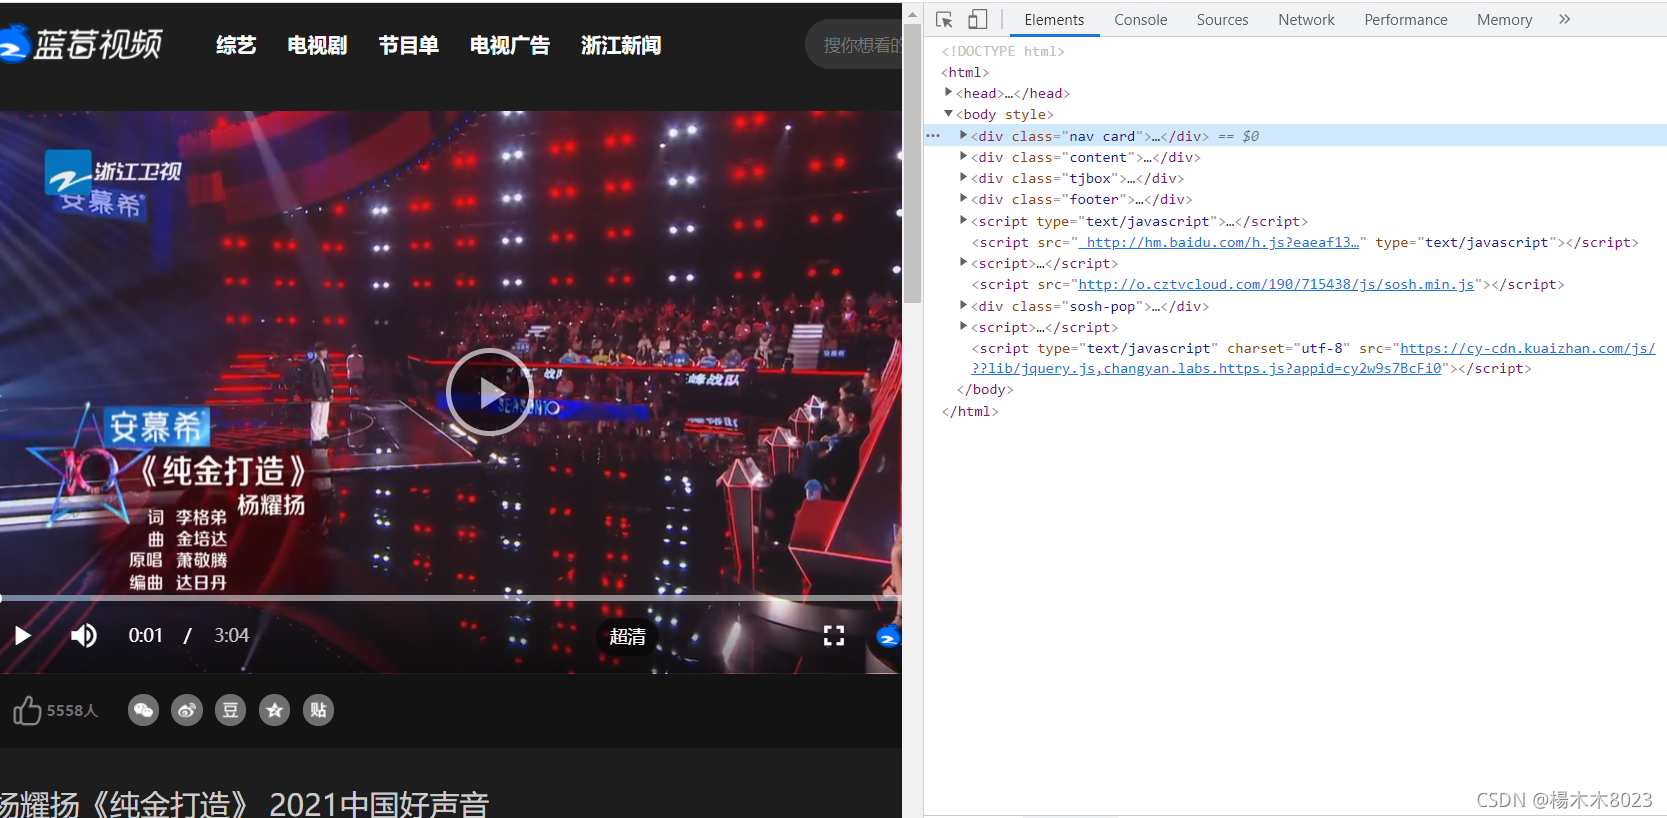Seek along the video progress bar
Viewport: 1667px width, 818px height.
tap(450, 598)
